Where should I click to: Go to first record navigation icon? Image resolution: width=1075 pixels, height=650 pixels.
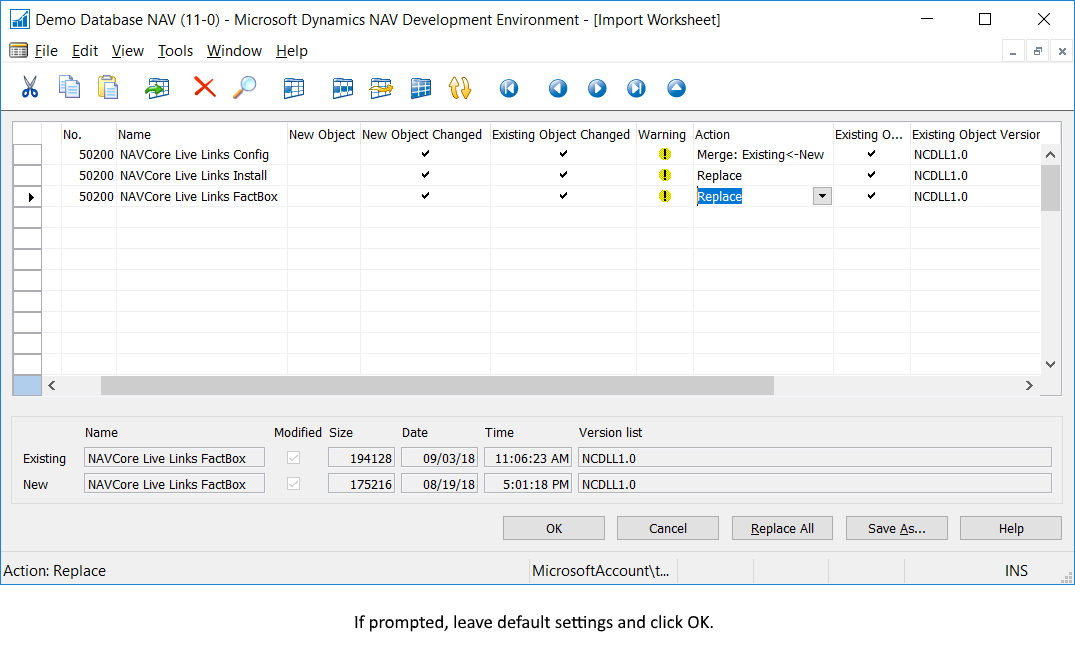pyautogui.click(x=509, y=89)
